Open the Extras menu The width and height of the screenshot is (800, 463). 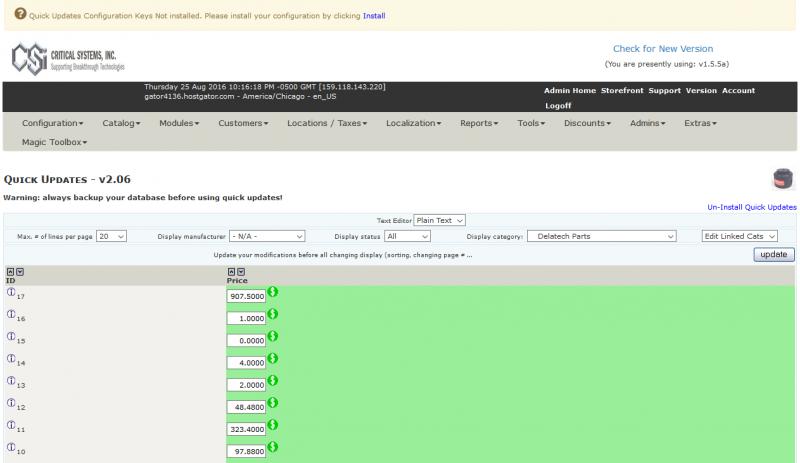tap(701, 123)
